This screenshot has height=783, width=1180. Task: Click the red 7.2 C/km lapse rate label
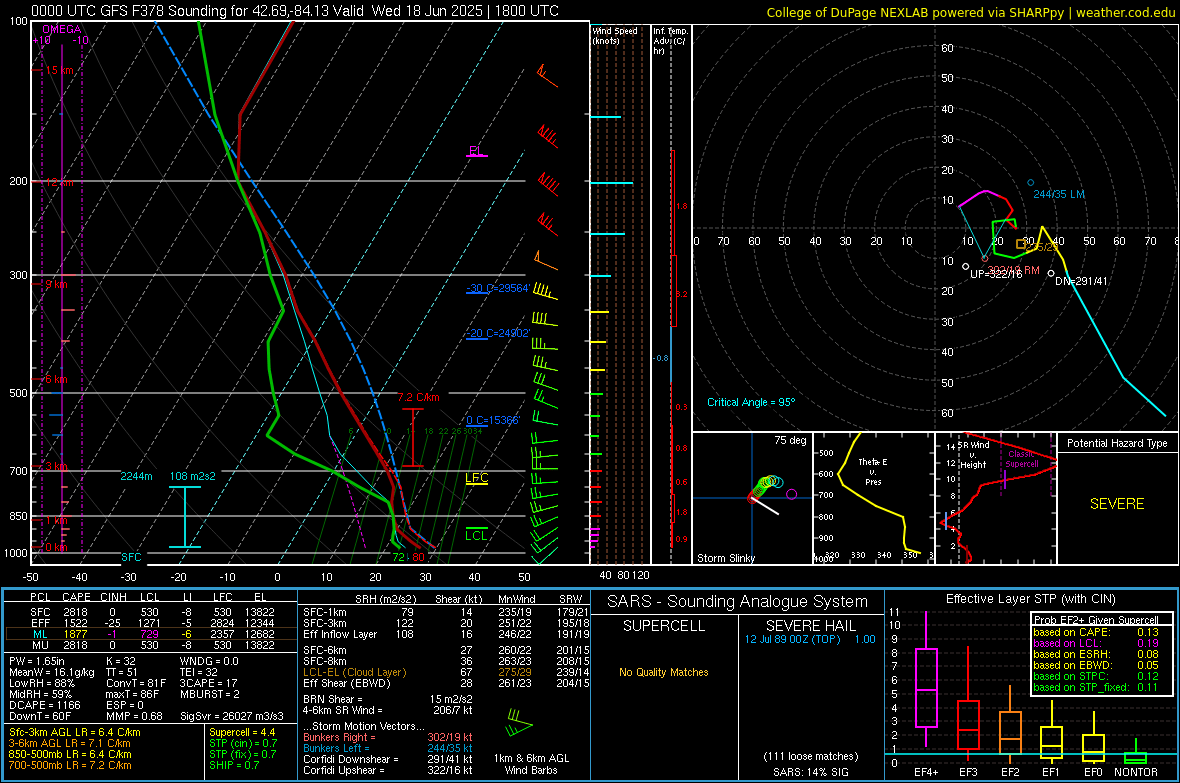click(418, 398)
